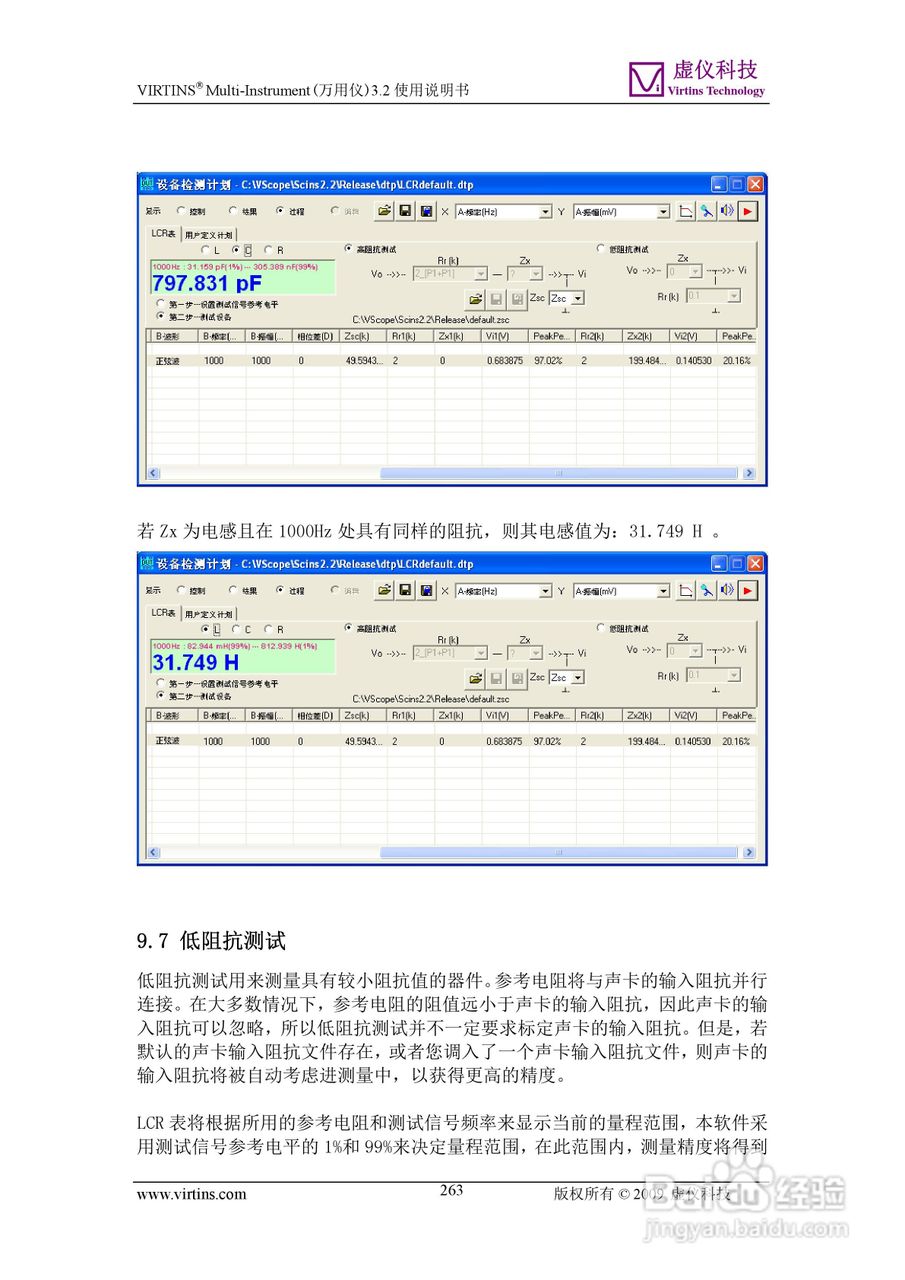905x1280 pixels.
Task: Click the graph plot icon next to Y dropdown
Action: [684, 211]
